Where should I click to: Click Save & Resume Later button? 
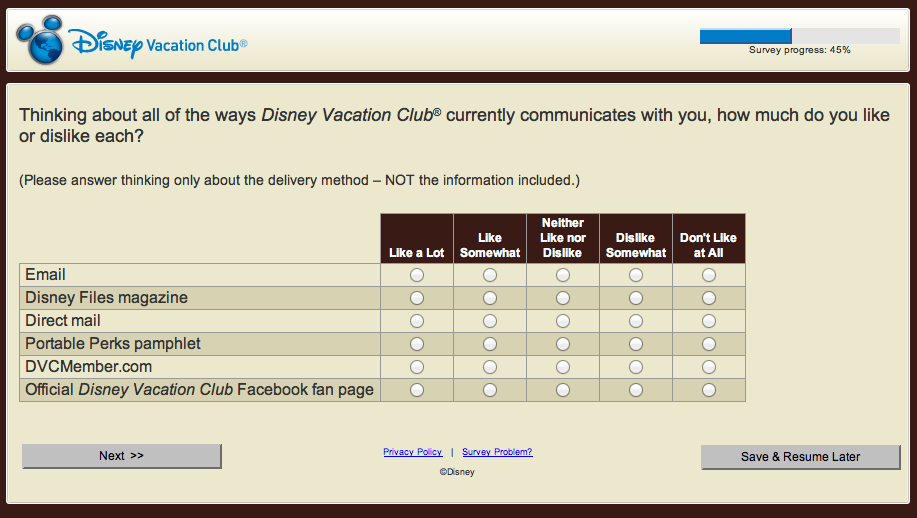pos(801,457)
